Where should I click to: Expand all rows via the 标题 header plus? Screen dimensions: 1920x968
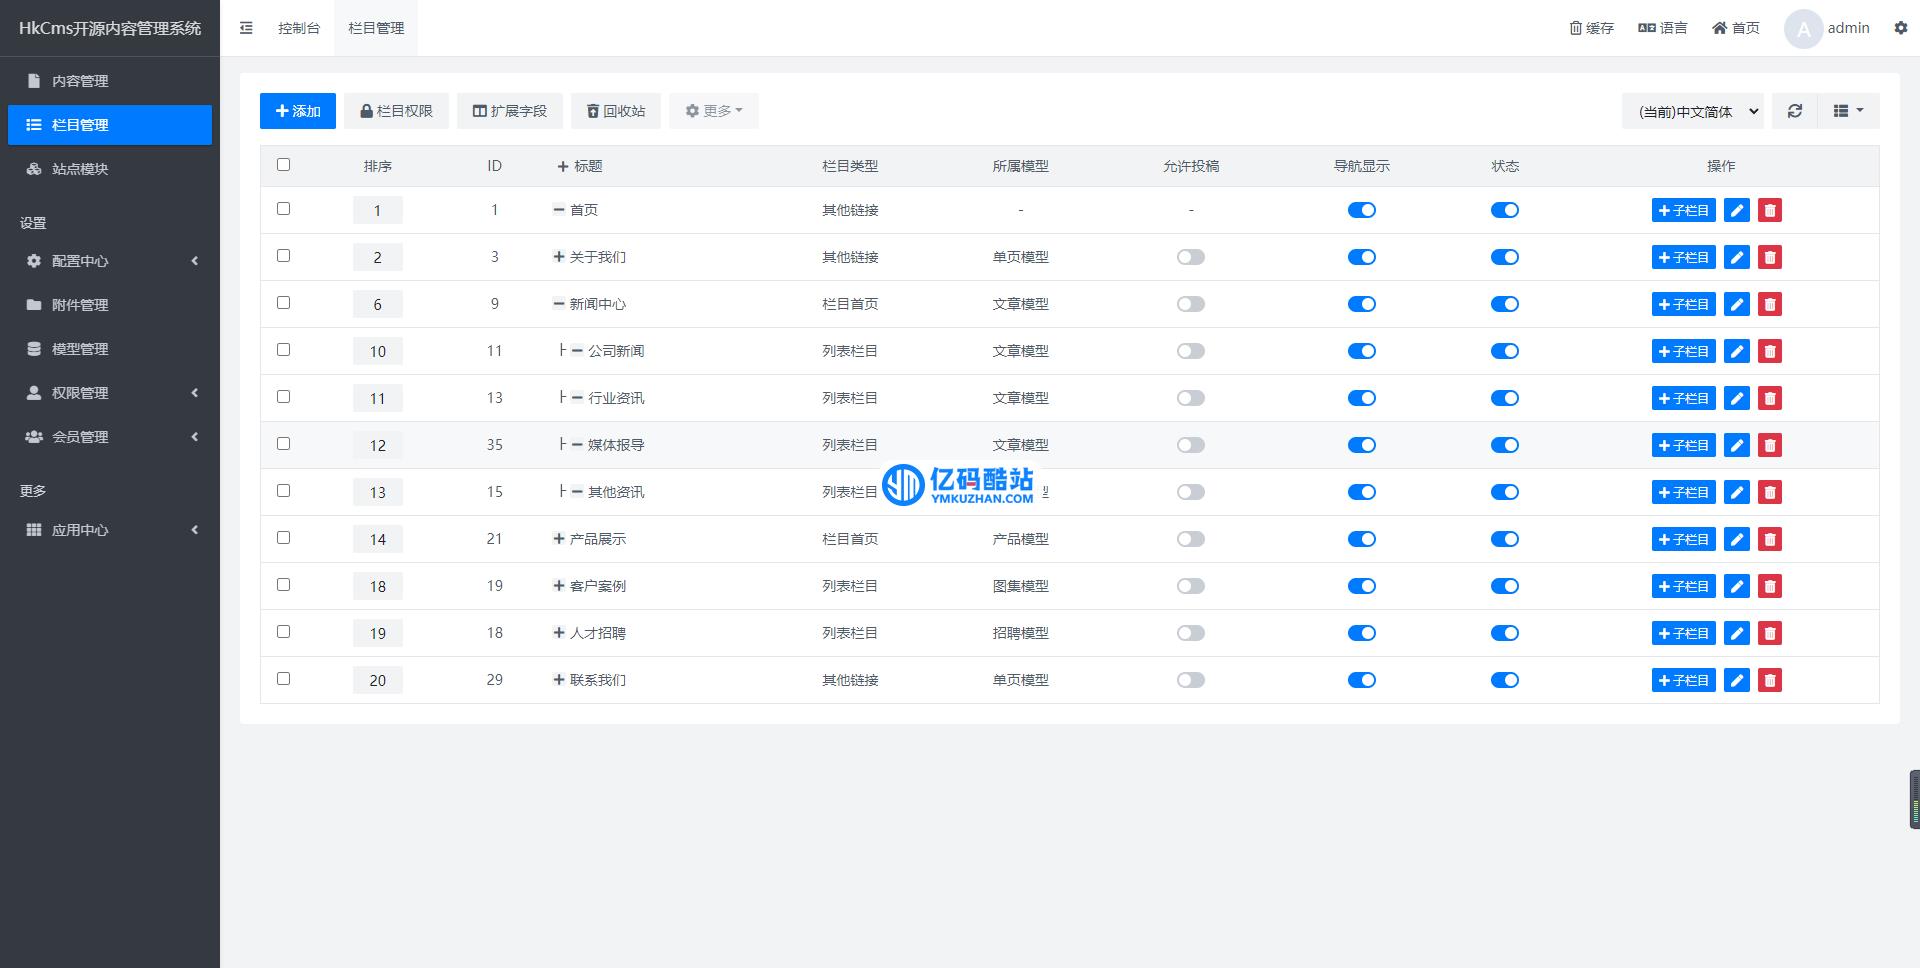[x=563, y=166]
